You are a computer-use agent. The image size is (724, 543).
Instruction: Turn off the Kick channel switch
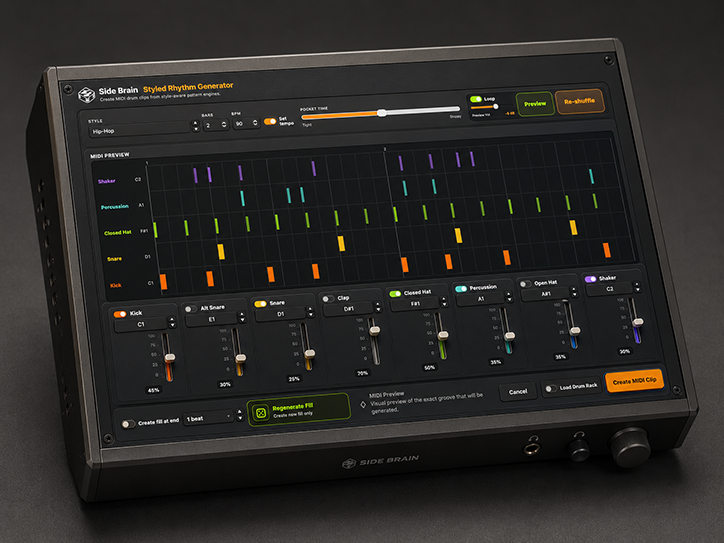(120, 314)
